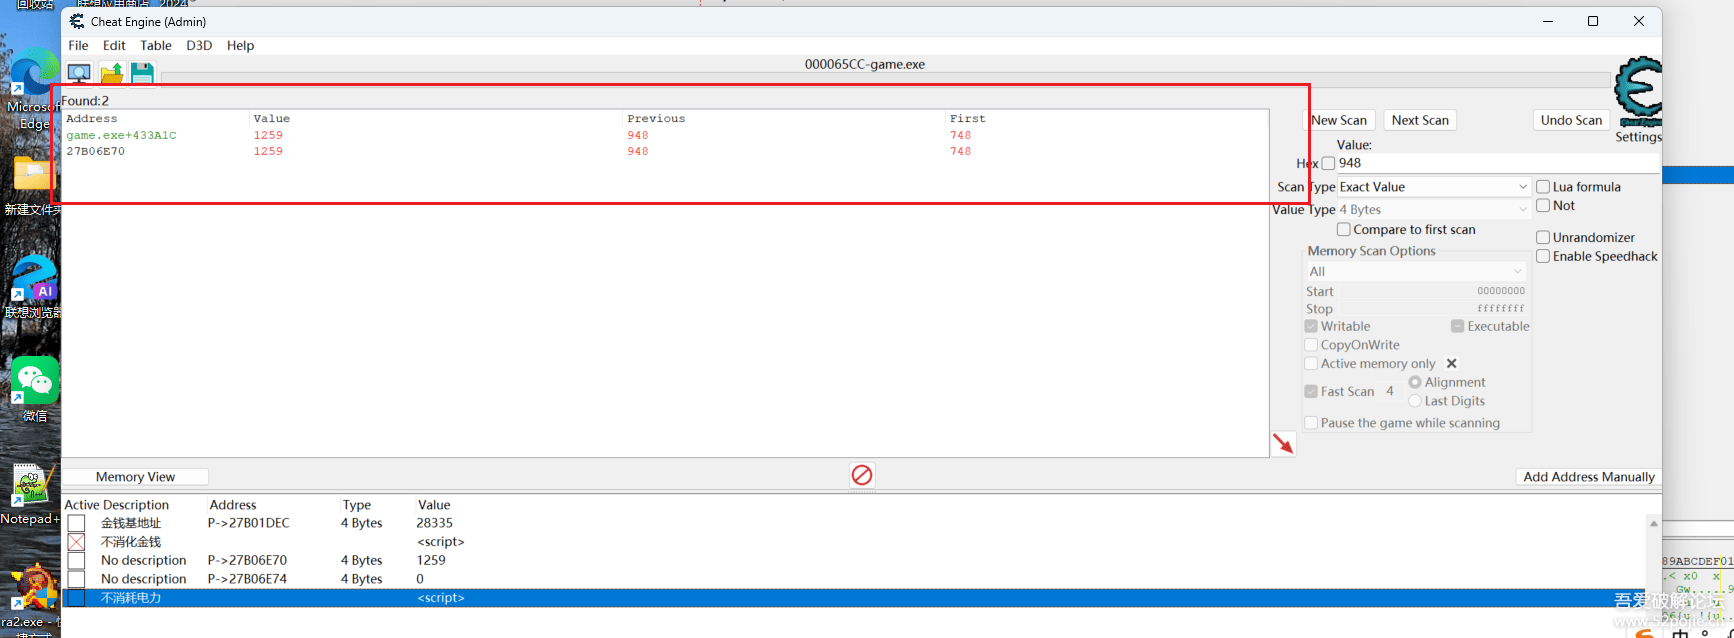Click the Next Scan button
This screenshot has height=638, width=1734.
coord(1420,120)
